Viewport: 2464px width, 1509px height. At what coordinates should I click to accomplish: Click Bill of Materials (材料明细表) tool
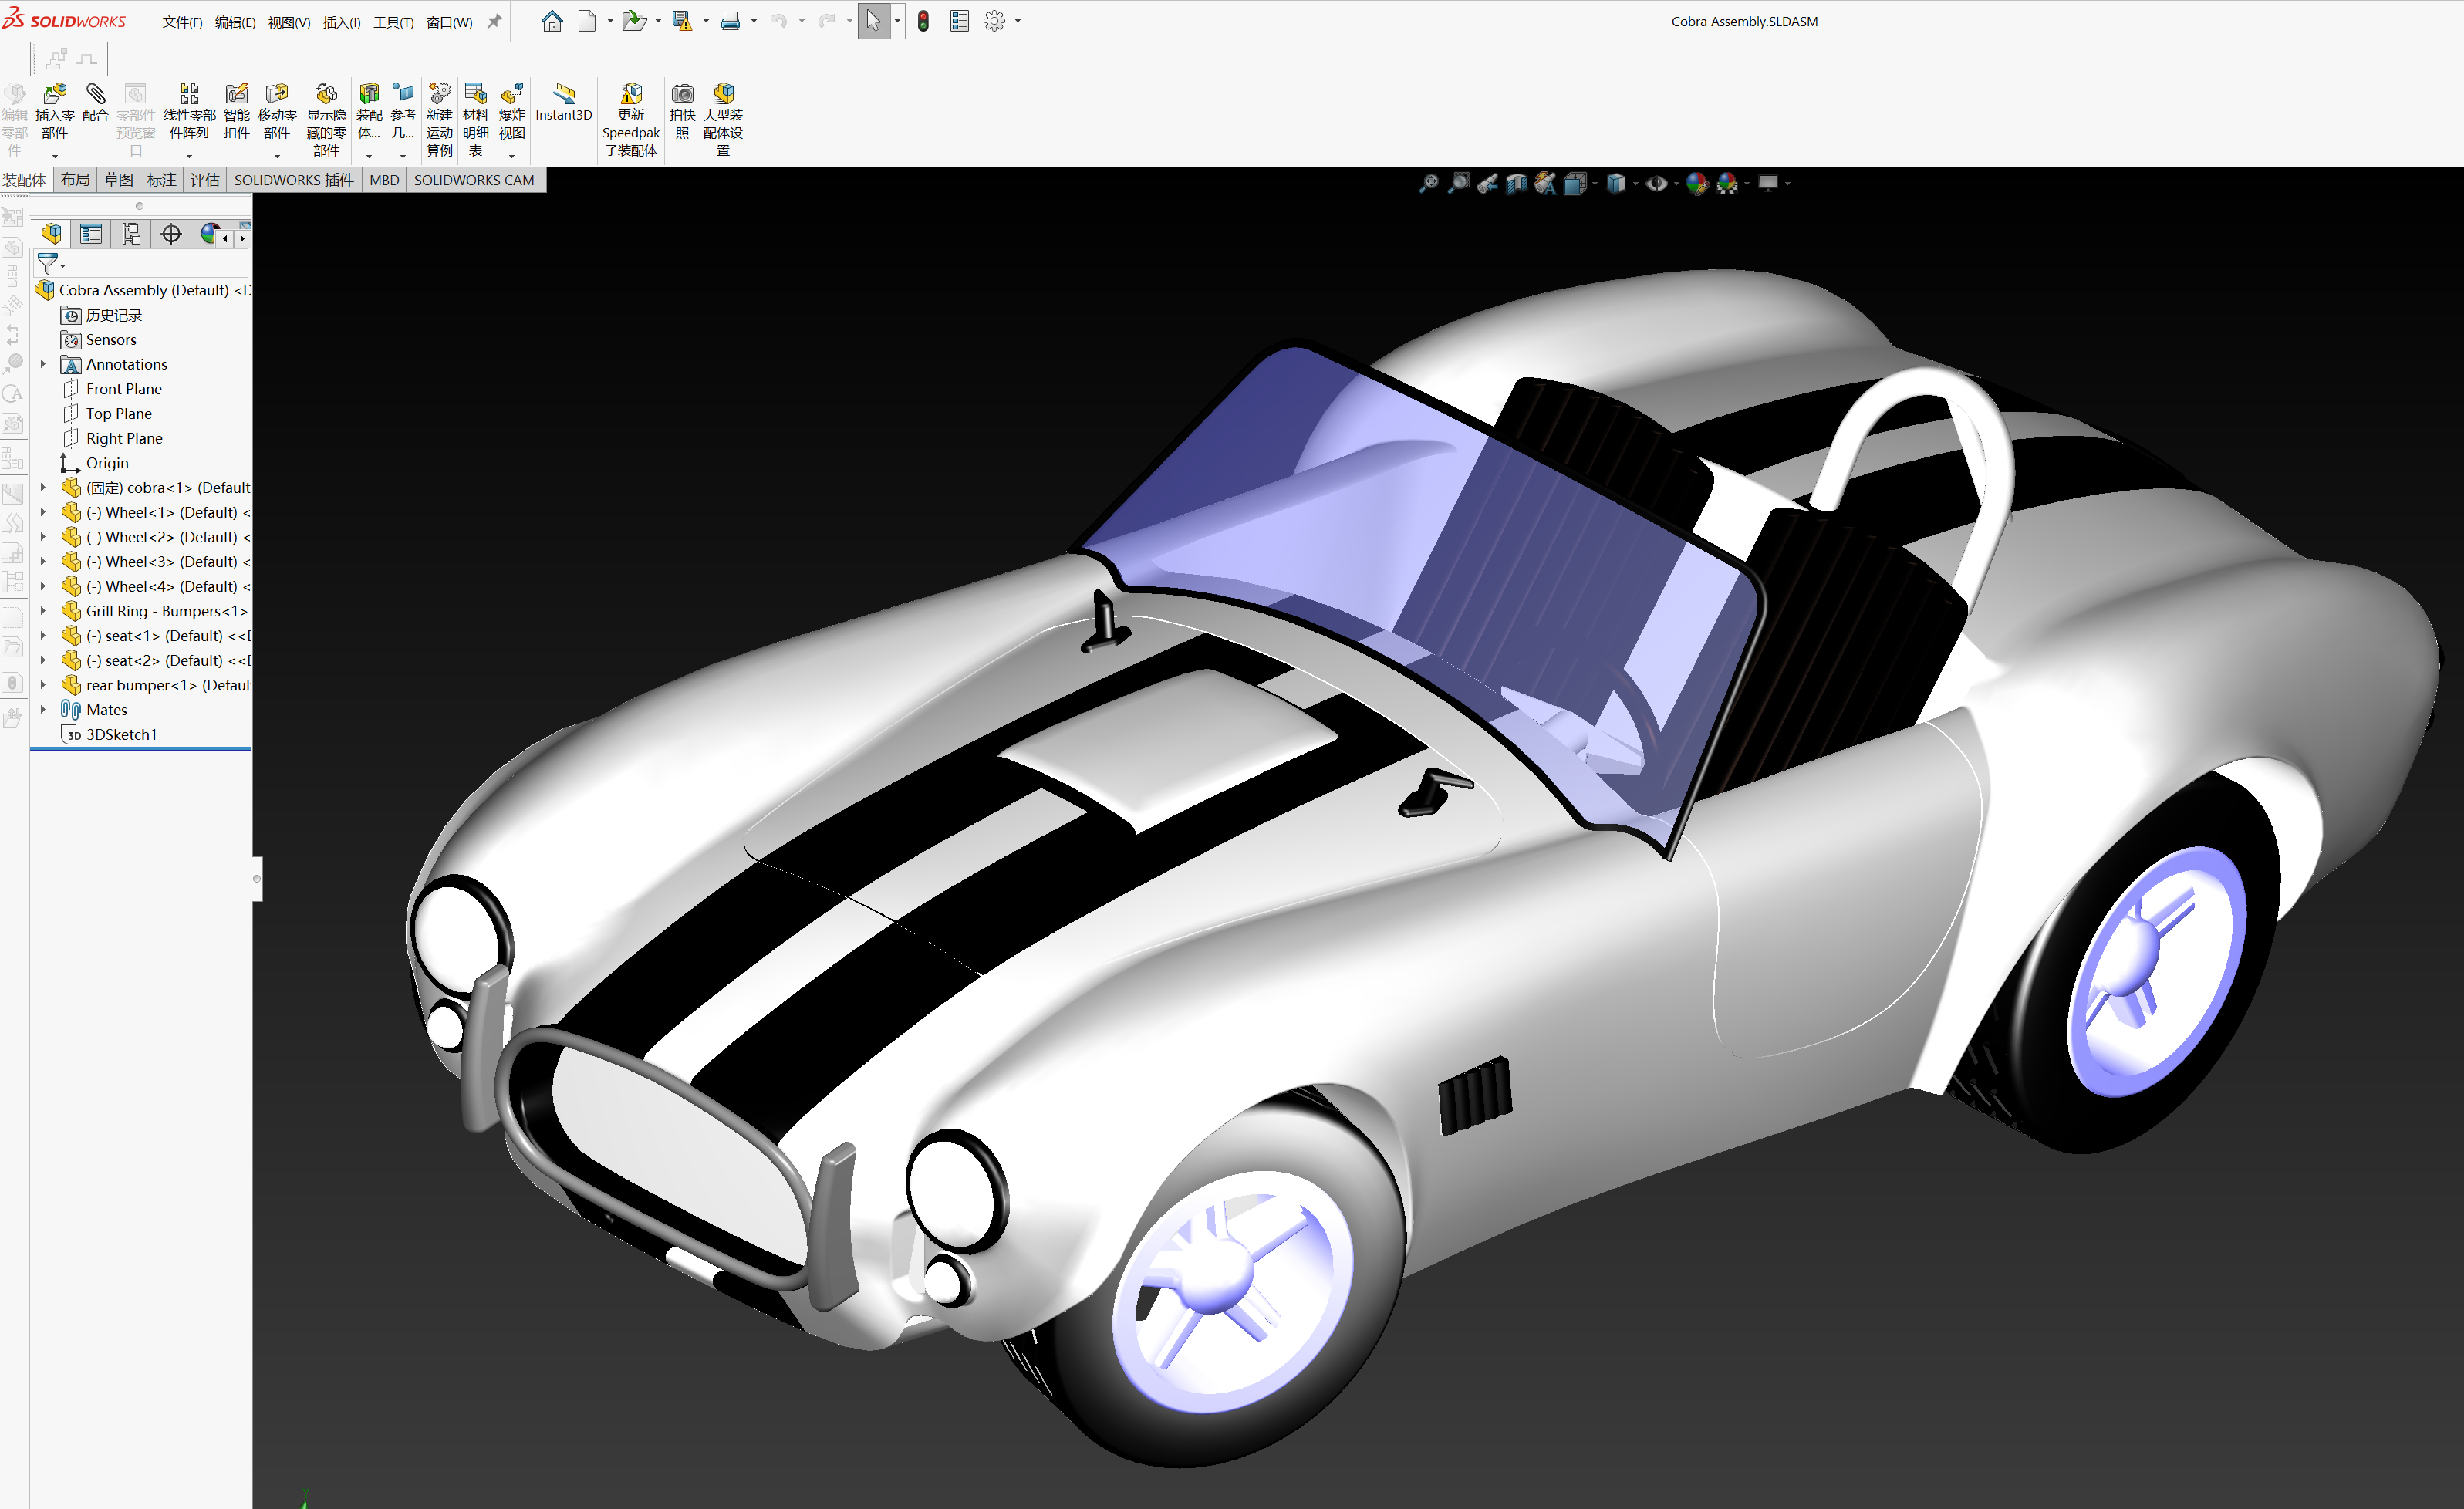[x=475, y=120]
